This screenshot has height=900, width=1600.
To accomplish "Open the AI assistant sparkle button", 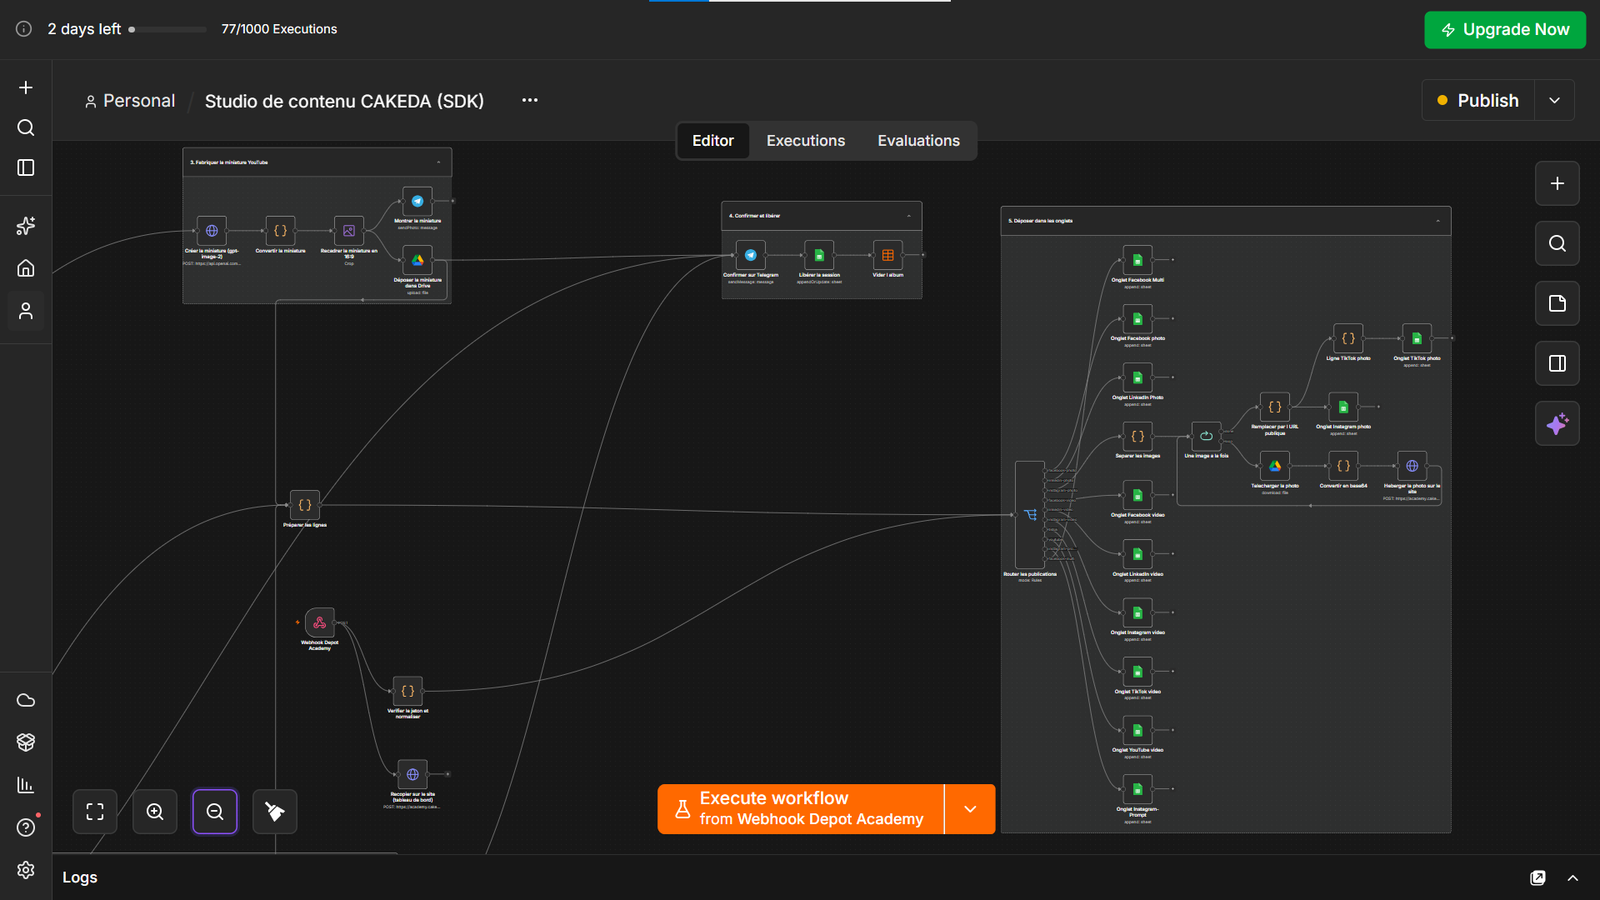I will (x=1557, y=424).
